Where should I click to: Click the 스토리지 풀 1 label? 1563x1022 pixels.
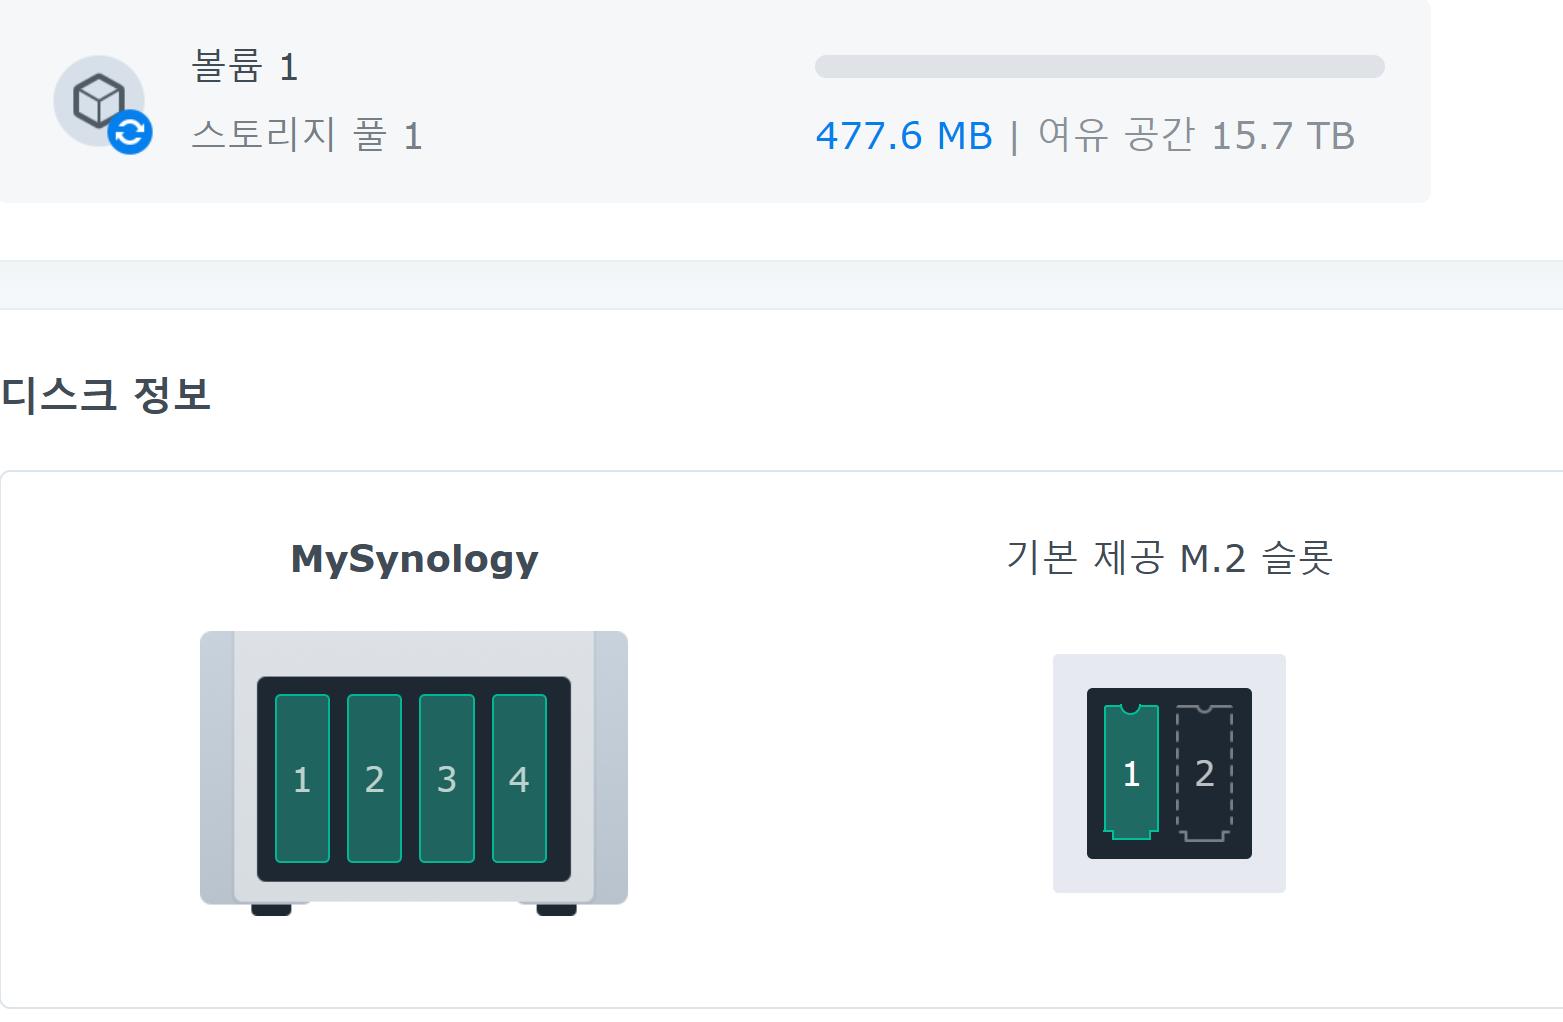[307, 135]
